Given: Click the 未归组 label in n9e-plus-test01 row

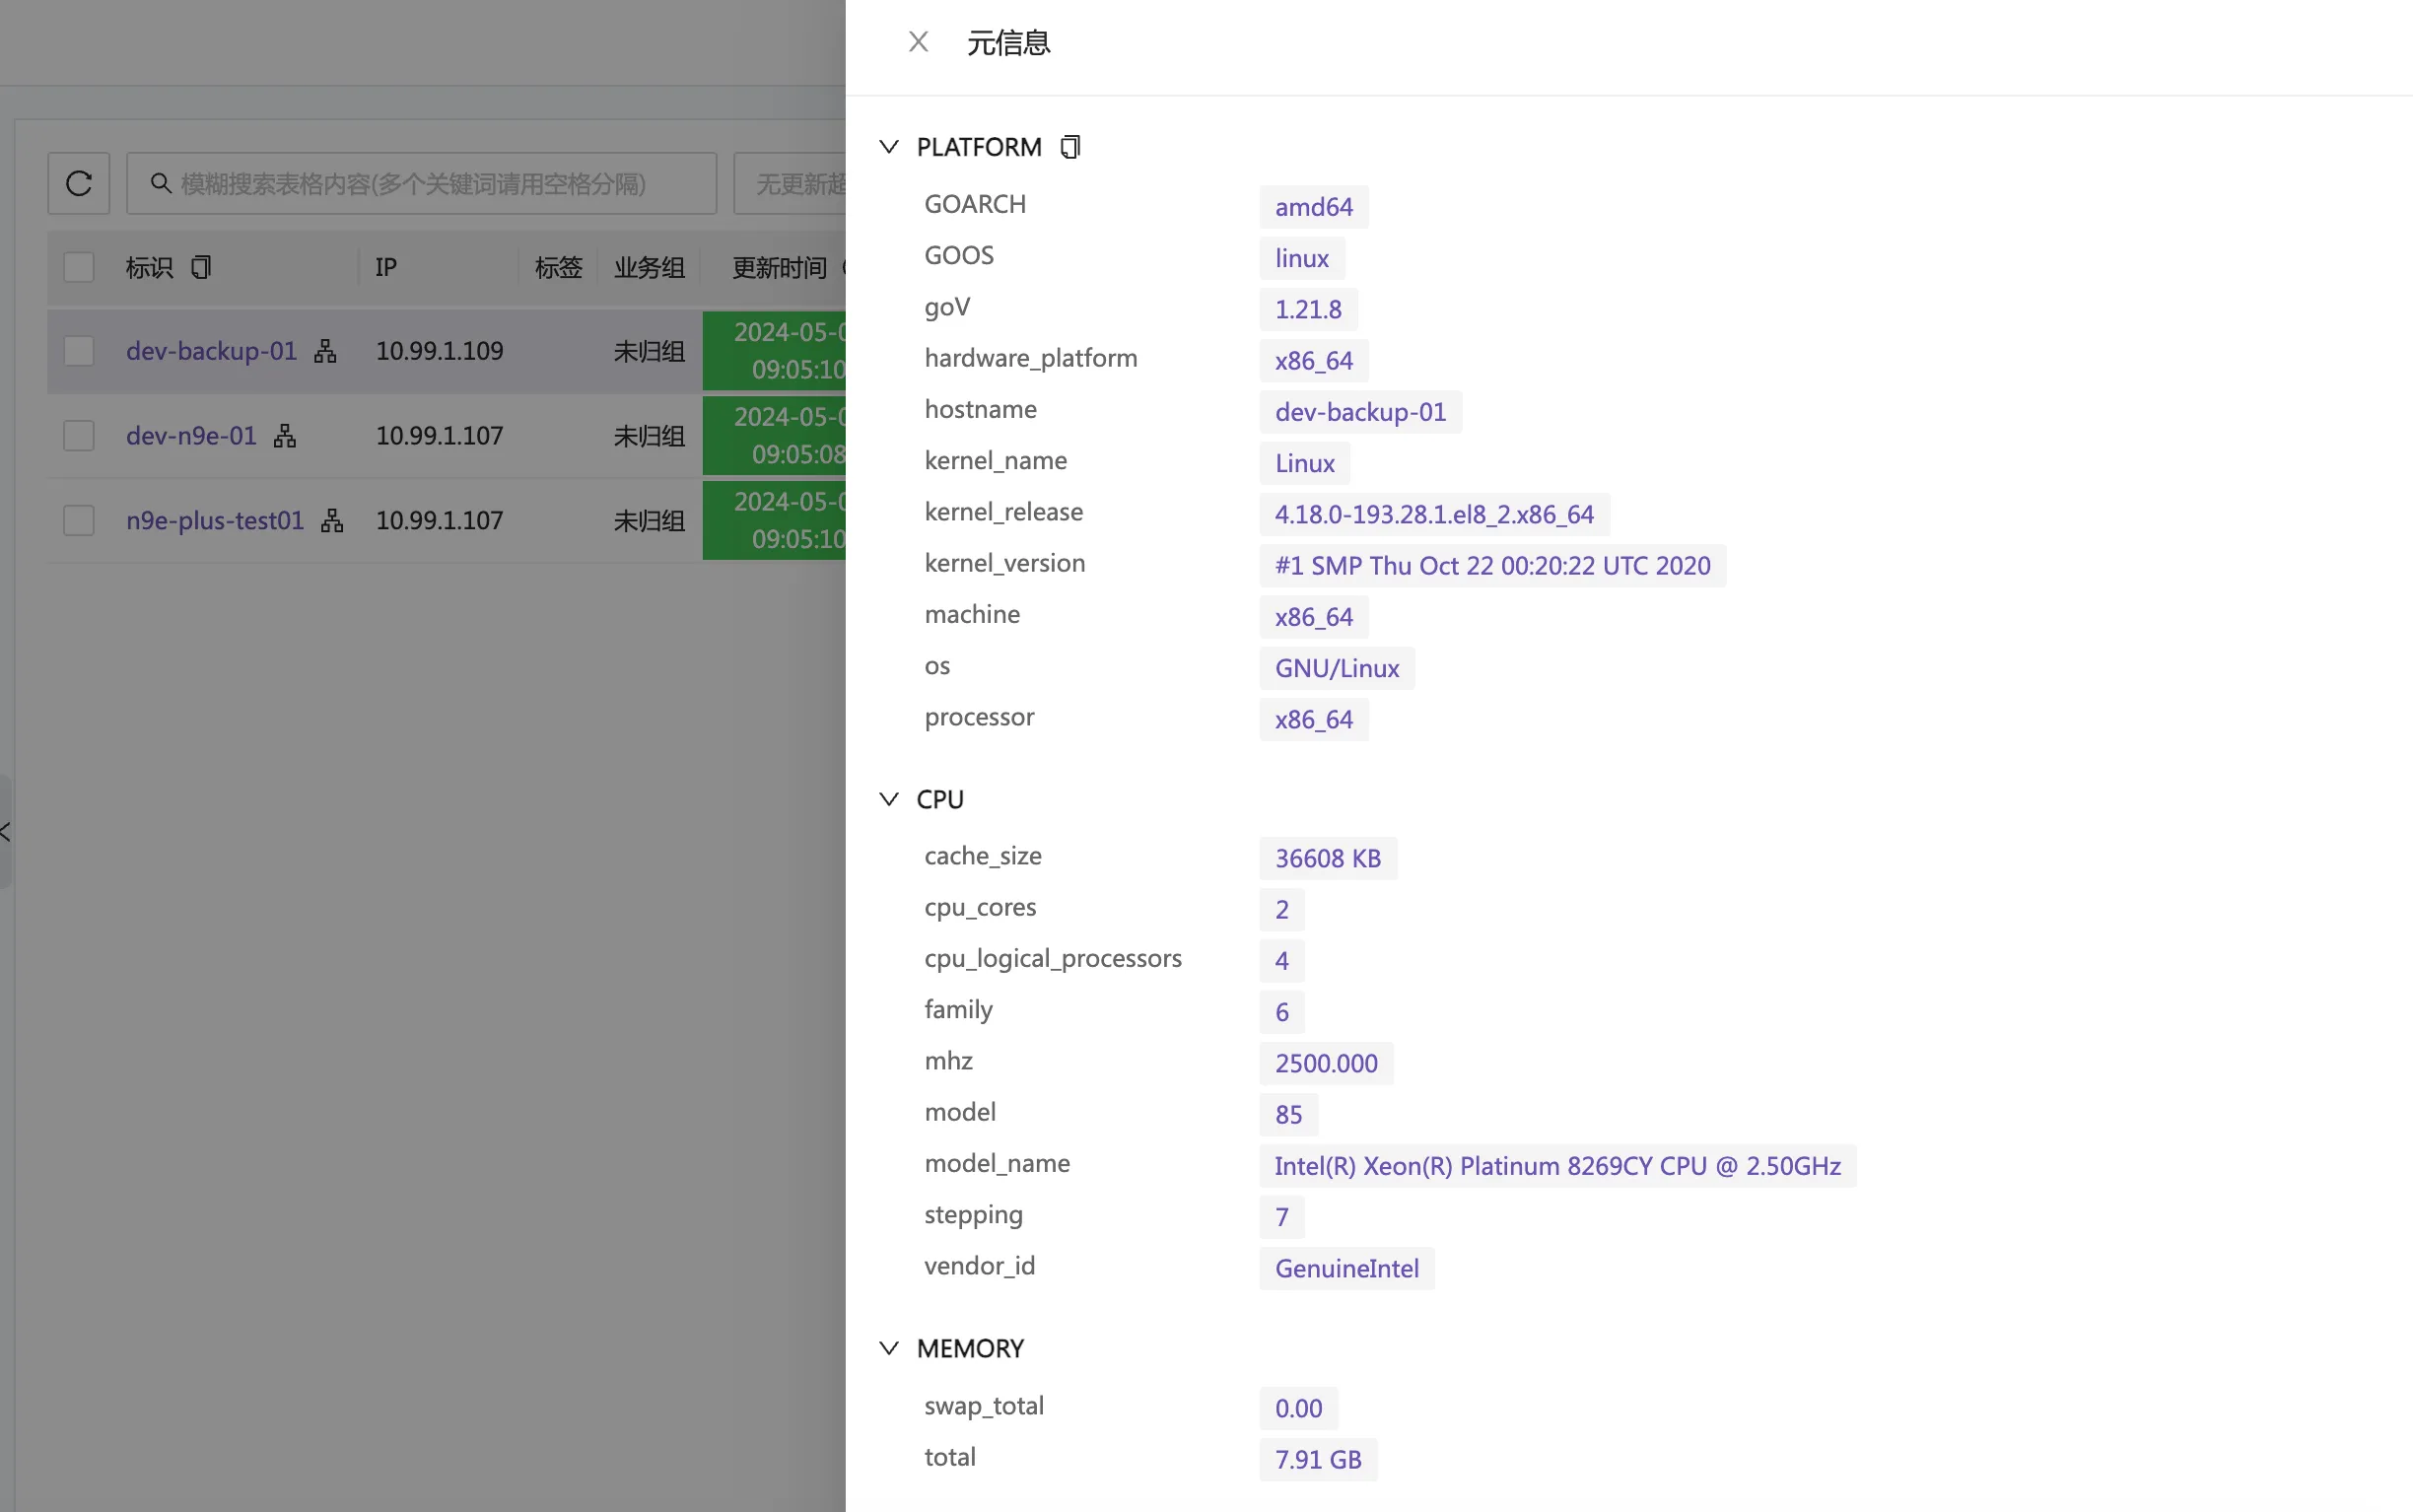Looking at the screenshot, I should (x=649, y=519).
